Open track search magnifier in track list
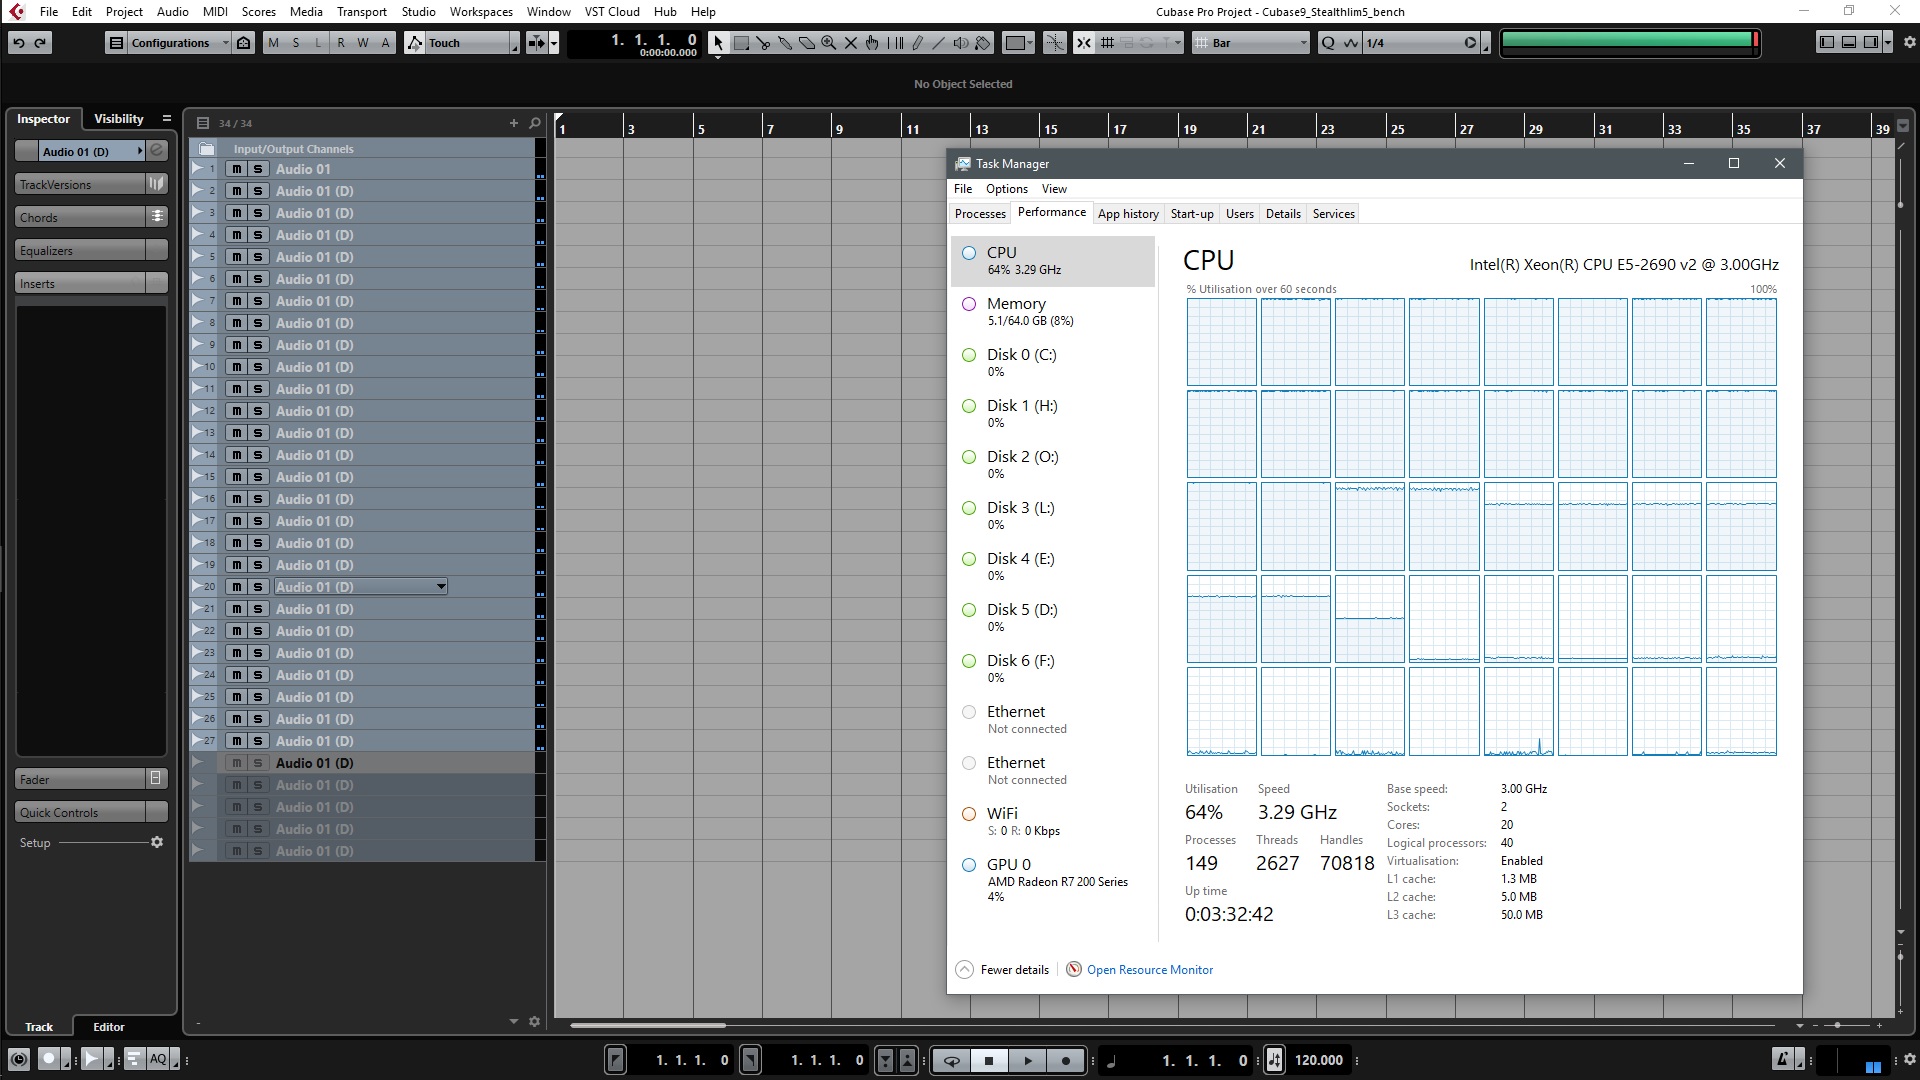 pos(535,123)
